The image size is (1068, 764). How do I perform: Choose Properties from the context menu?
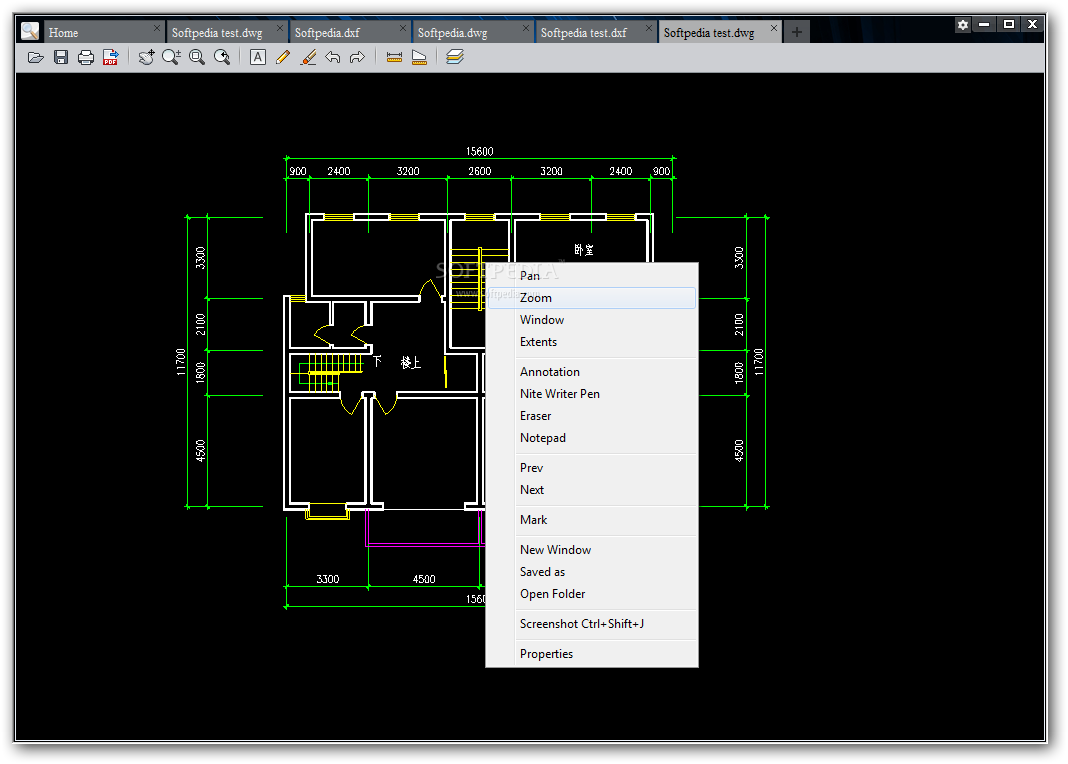click(x=591, y=654)
